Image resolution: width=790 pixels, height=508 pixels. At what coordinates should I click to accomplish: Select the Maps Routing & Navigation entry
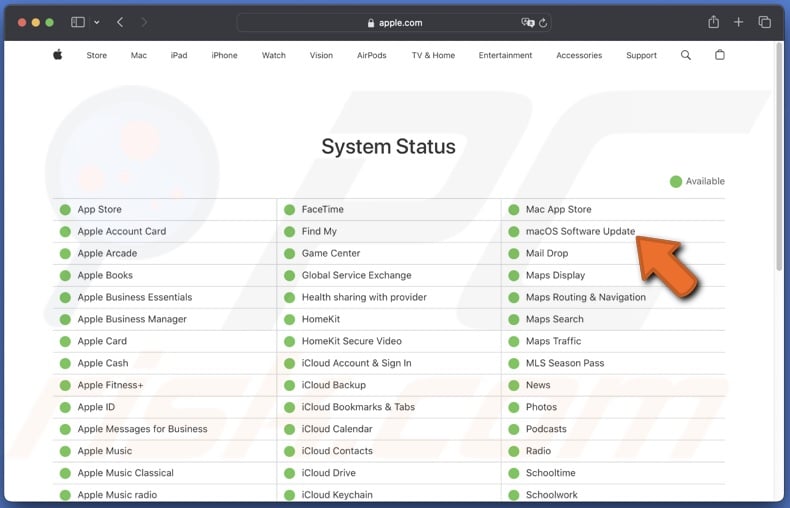[x=585, y=297]
